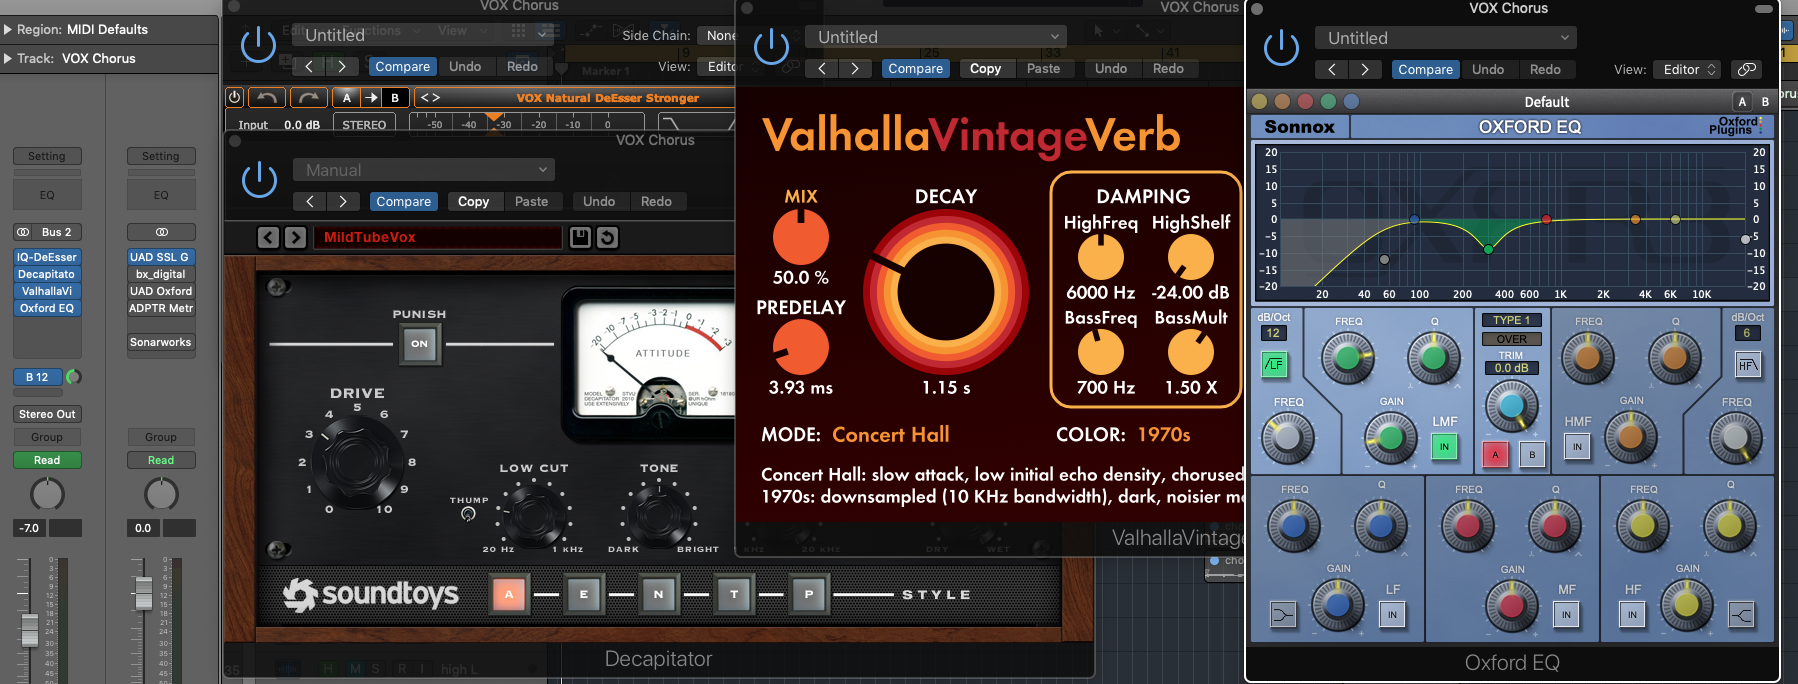1798x684 pixels.
Task: Click the red band node on EQ curve
Action: (1546, 219)
